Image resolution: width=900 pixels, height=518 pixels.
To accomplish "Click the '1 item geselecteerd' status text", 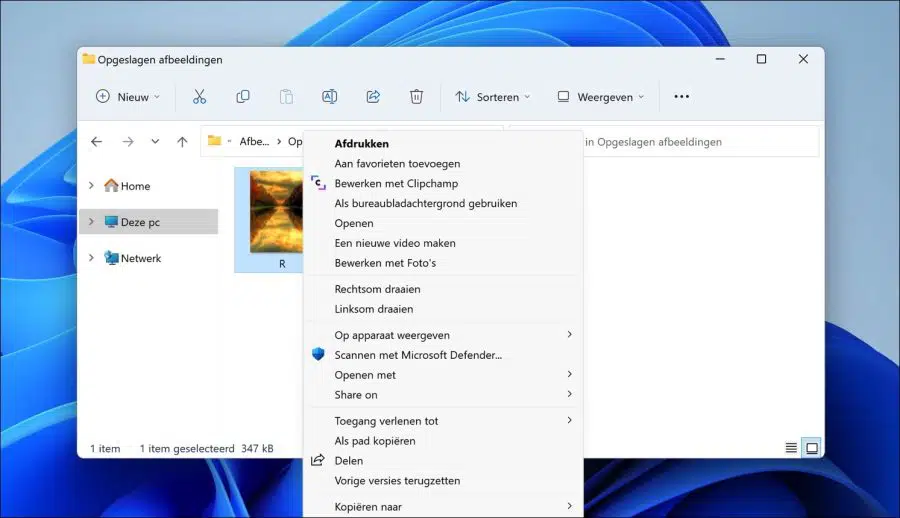I will tap(187, 449).
